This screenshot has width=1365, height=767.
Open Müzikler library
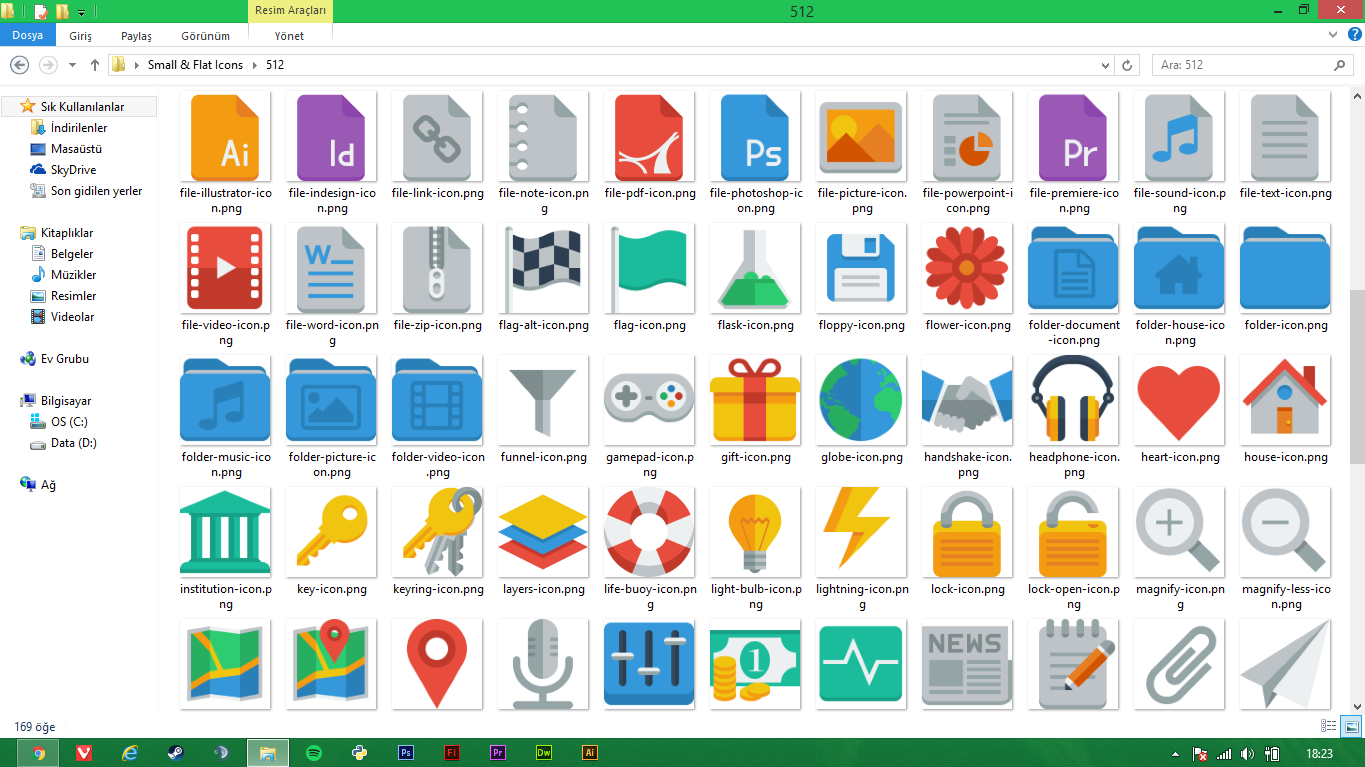[x=73, y=275]
